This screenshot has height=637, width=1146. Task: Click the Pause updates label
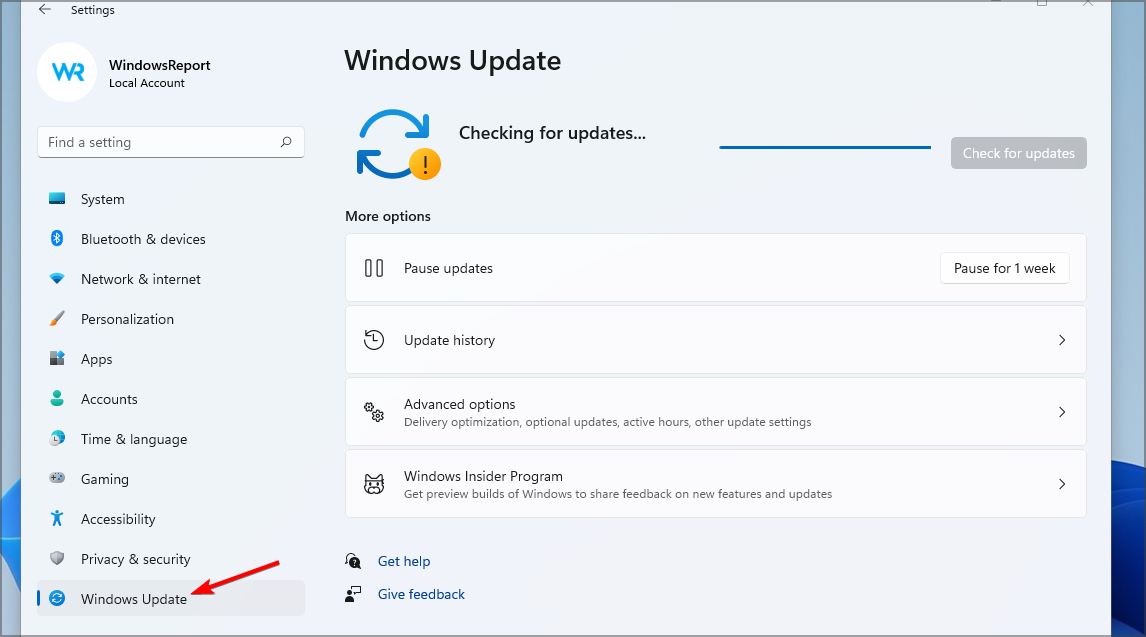click(448, 268)
